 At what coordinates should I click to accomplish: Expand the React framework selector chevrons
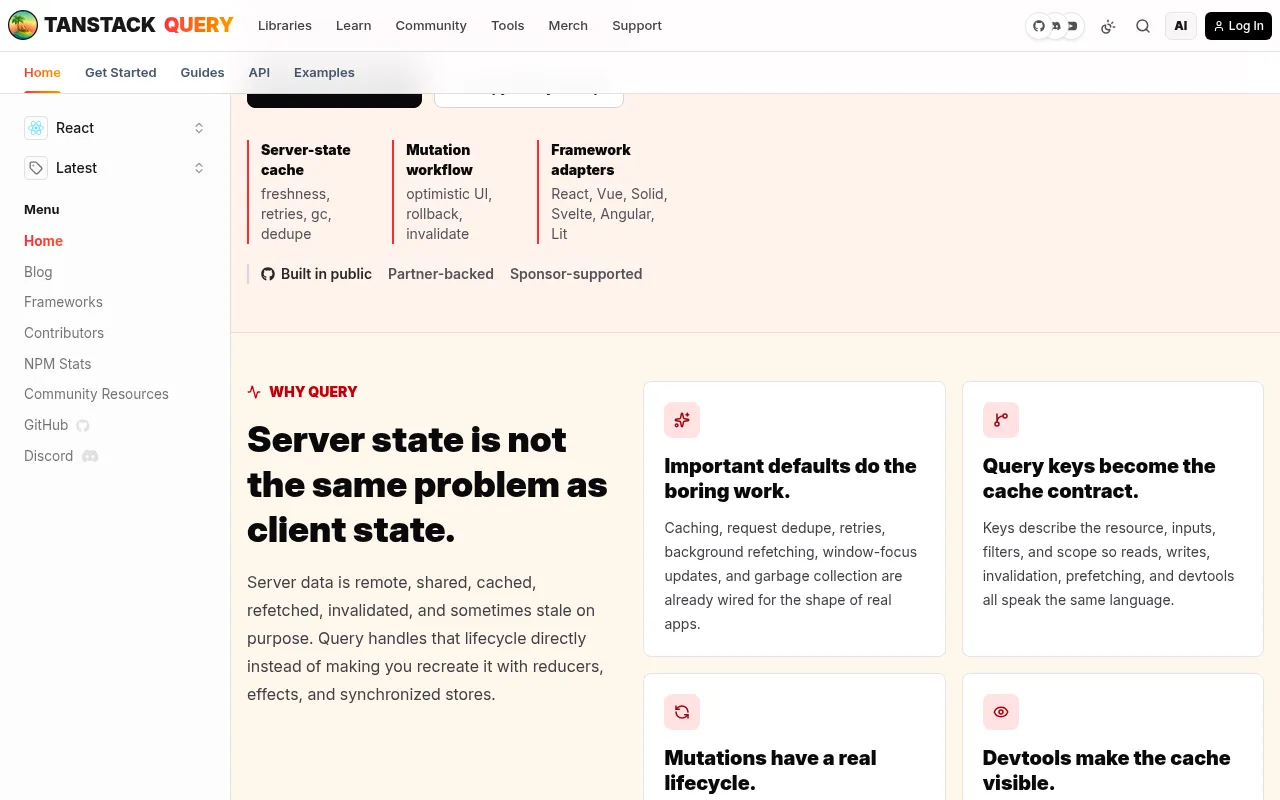(x=199, y=128)
